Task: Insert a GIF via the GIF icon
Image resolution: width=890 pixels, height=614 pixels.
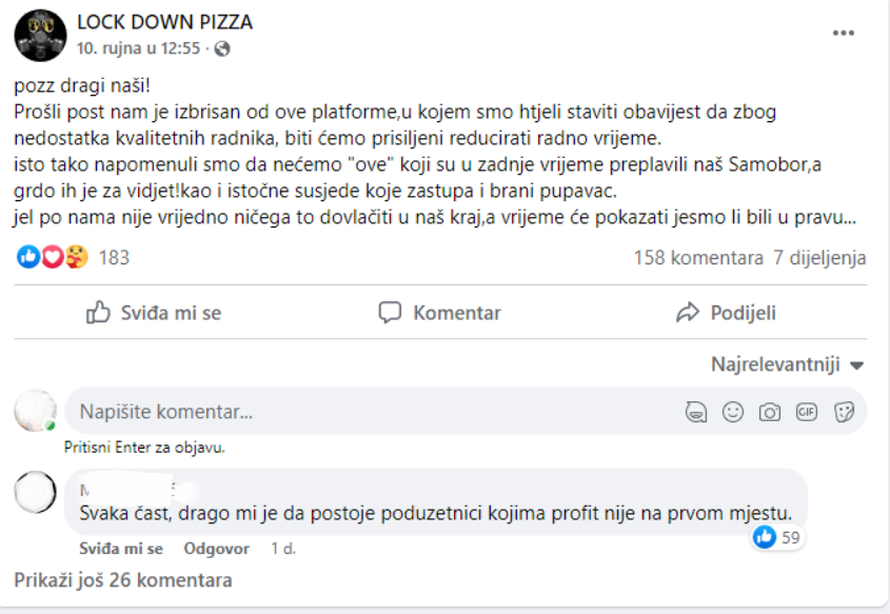Action: [x=806, y=411]
